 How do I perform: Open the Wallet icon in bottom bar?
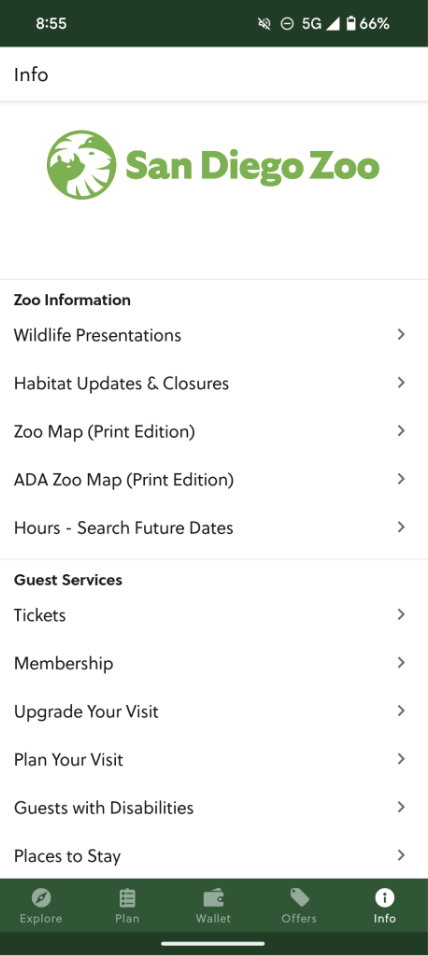click(x=213, y=897)
